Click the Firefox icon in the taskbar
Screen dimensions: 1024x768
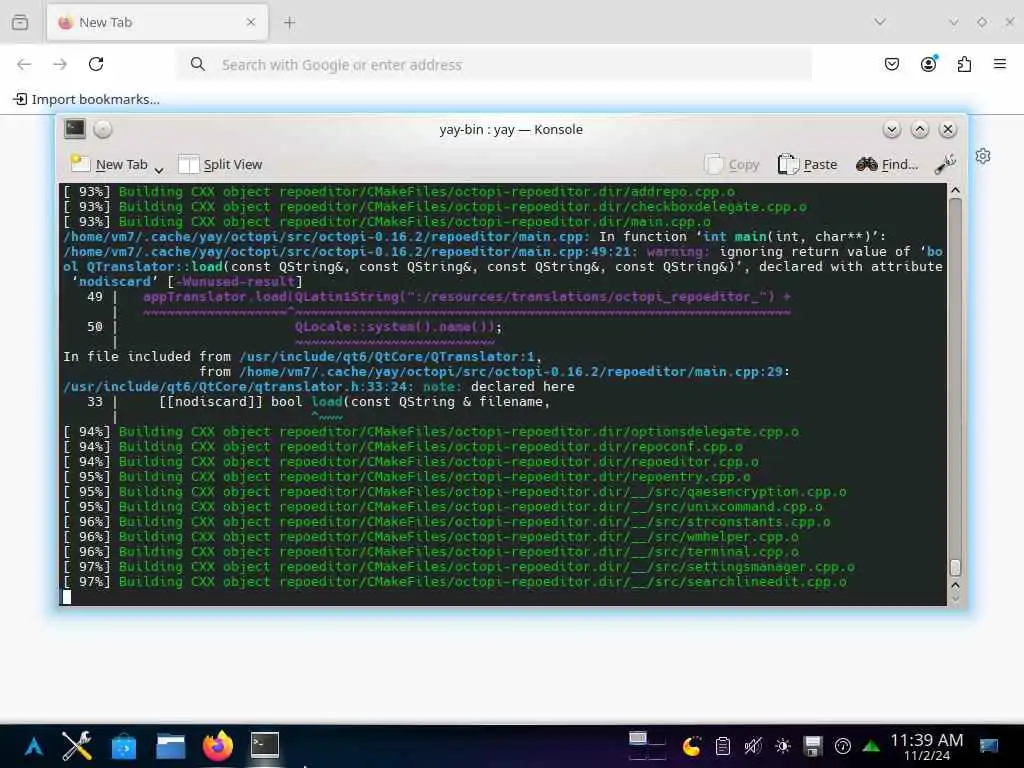(x=218, y=746)
